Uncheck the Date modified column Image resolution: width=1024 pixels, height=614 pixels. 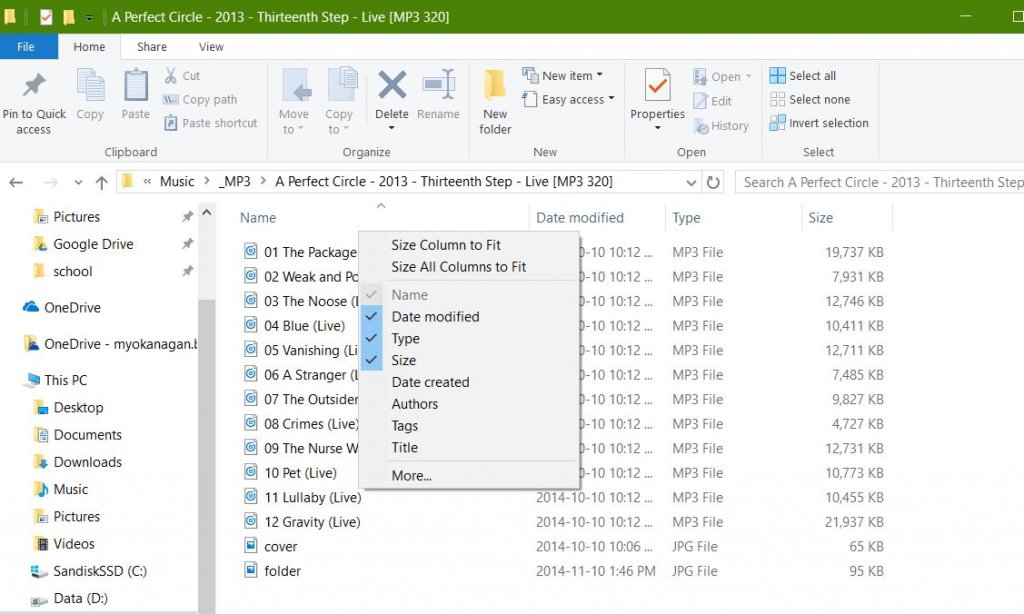(435, 316)
